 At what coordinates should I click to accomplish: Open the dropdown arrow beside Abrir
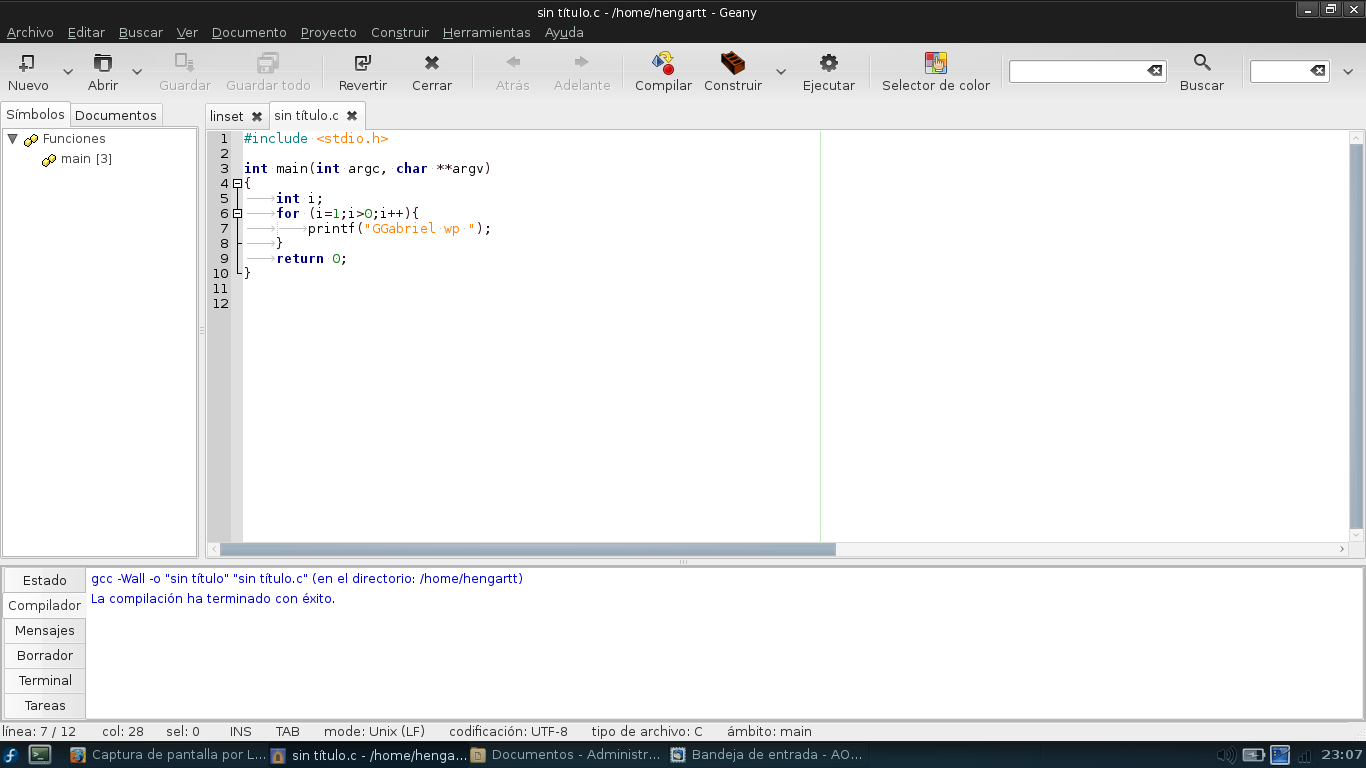(137, 72)
